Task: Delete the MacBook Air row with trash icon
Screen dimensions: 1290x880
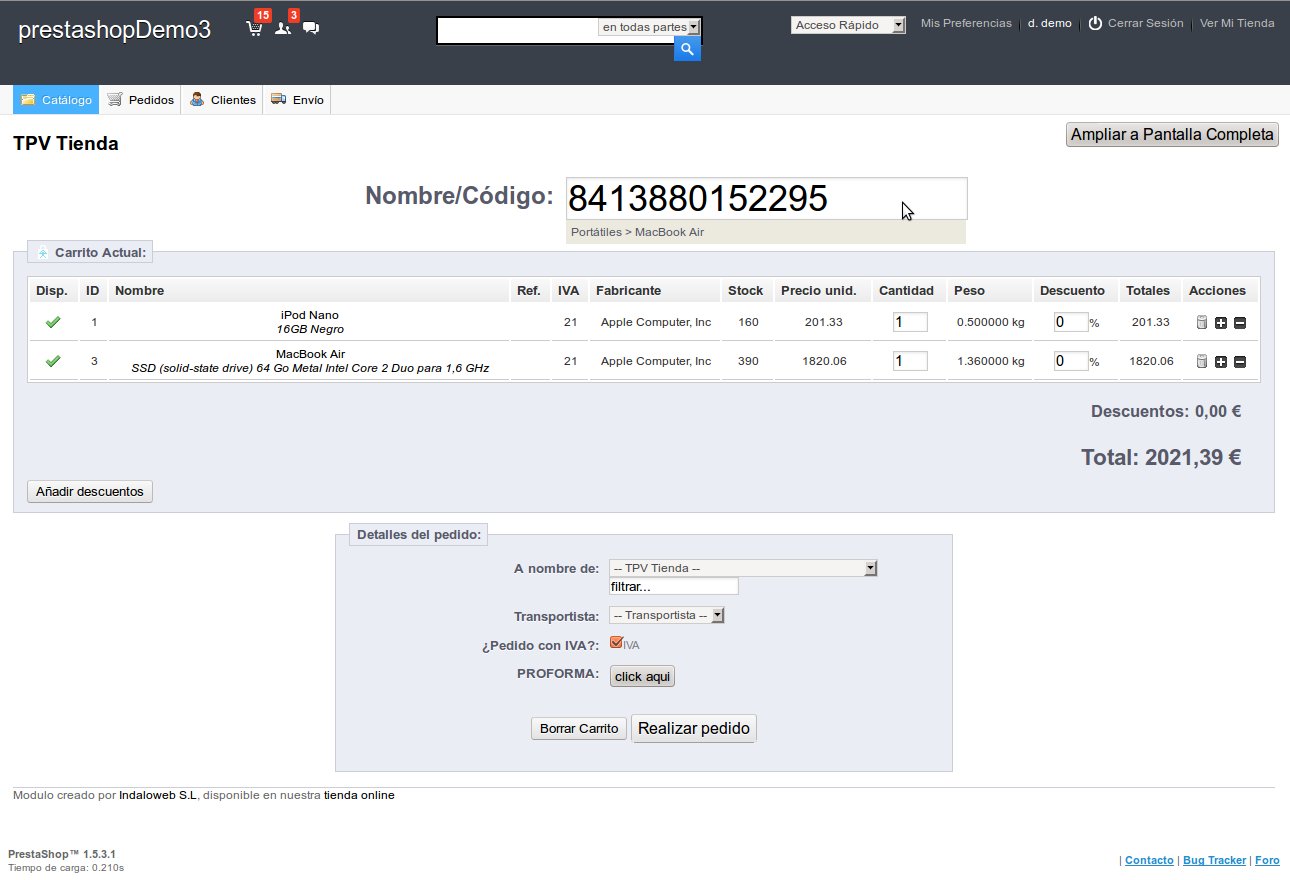Action: [1202, 361]
